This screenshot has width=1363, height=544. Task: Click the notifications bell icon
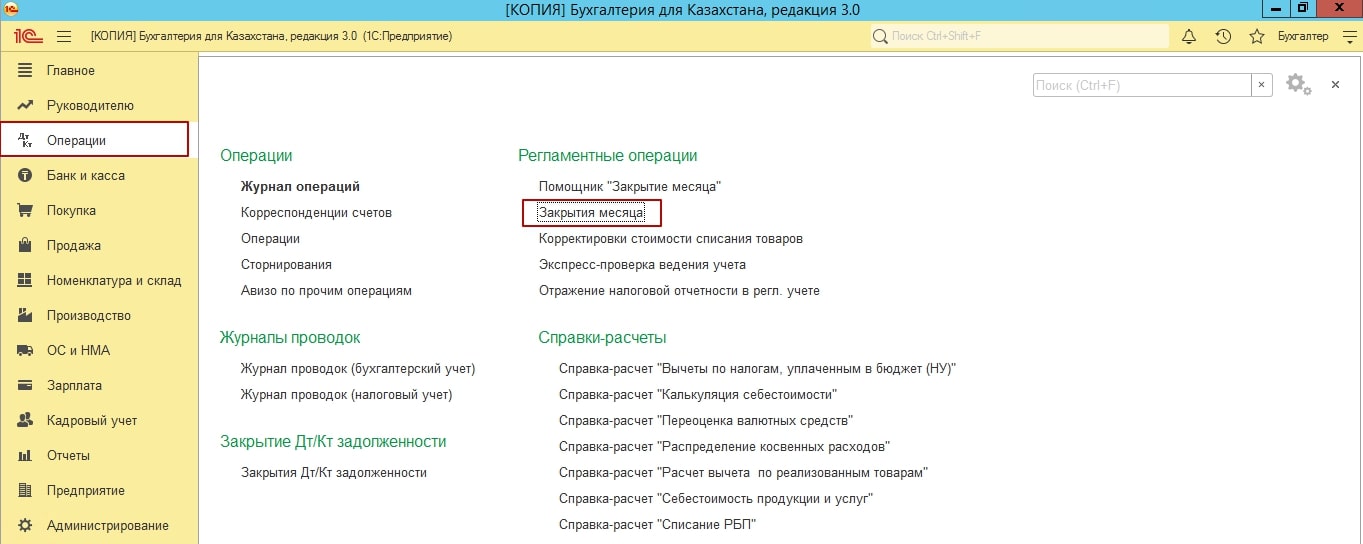tap(1189, 36)
